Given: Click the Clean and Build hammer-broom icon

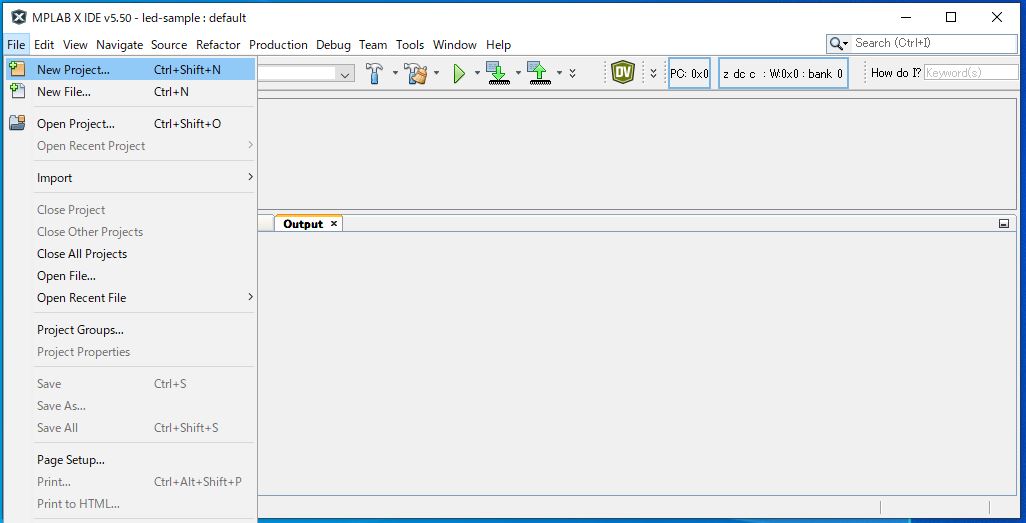Looking at the screenshot, I should [x=416, y=73].
